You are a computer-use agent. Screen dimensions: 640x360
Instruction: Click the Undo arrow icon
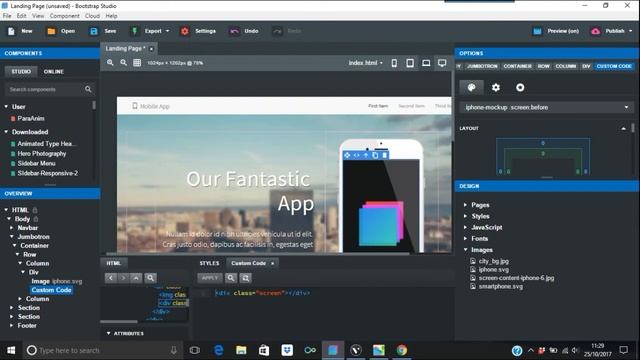coord(234,31)
